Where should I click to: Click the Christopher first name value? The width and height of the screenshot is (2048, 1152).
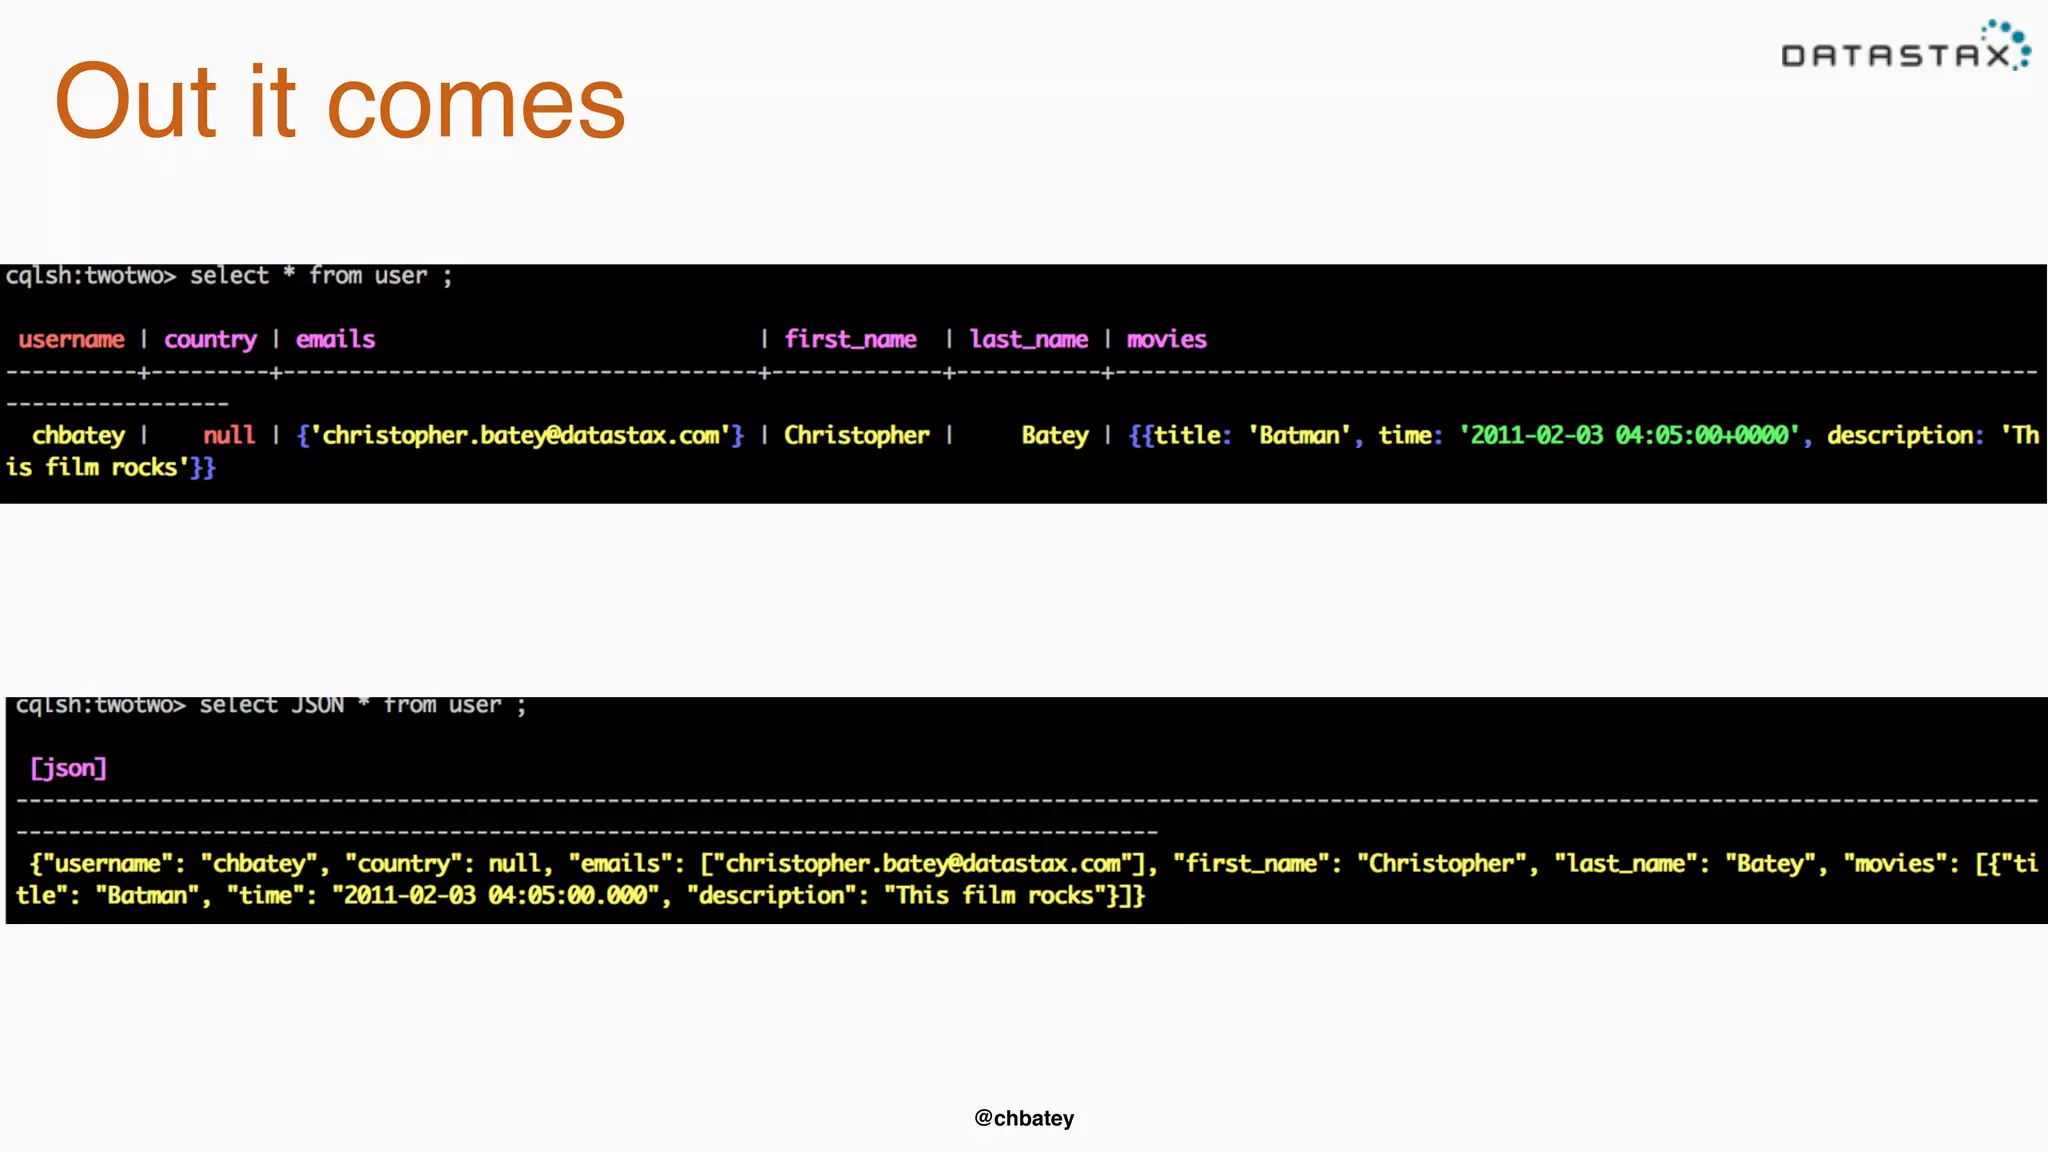[856, 435]
